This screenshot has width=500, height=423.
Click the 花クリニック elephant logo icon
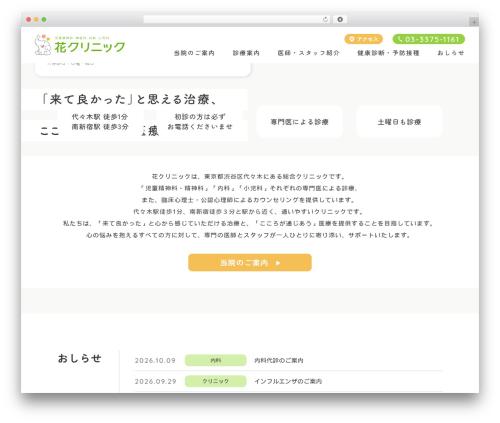pyautogui.click(x=43, y=45)
